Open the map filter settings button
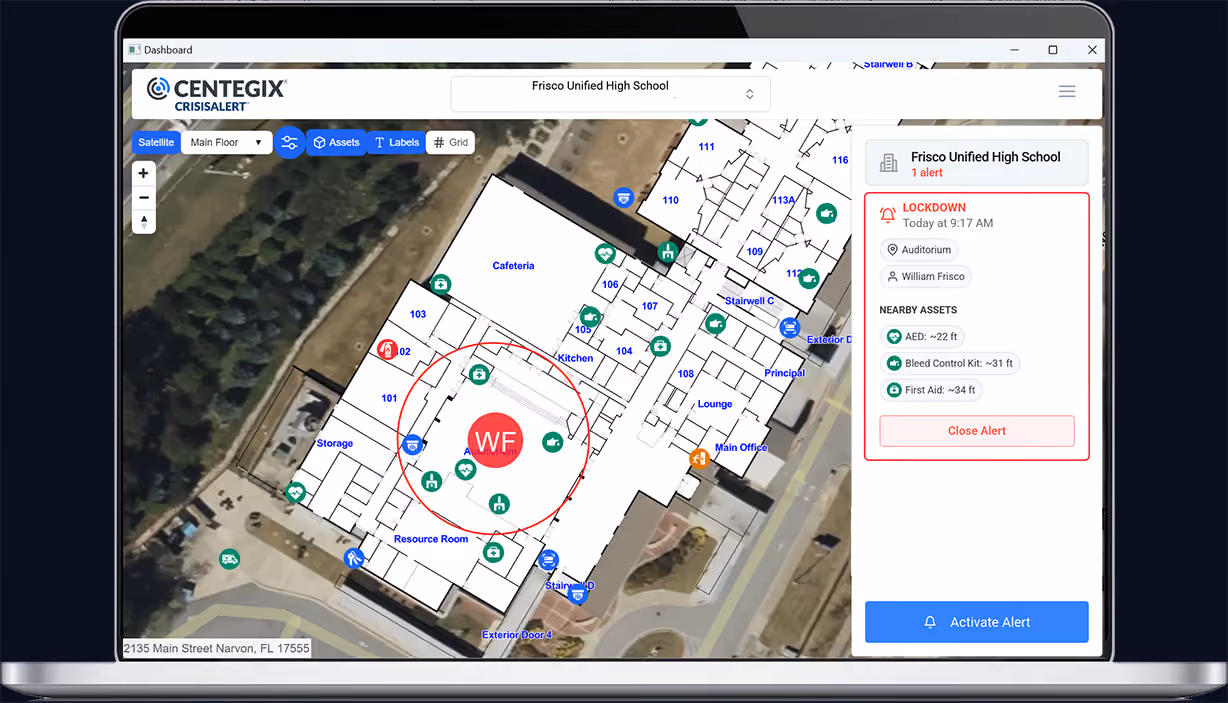 [x=290, y=143]
